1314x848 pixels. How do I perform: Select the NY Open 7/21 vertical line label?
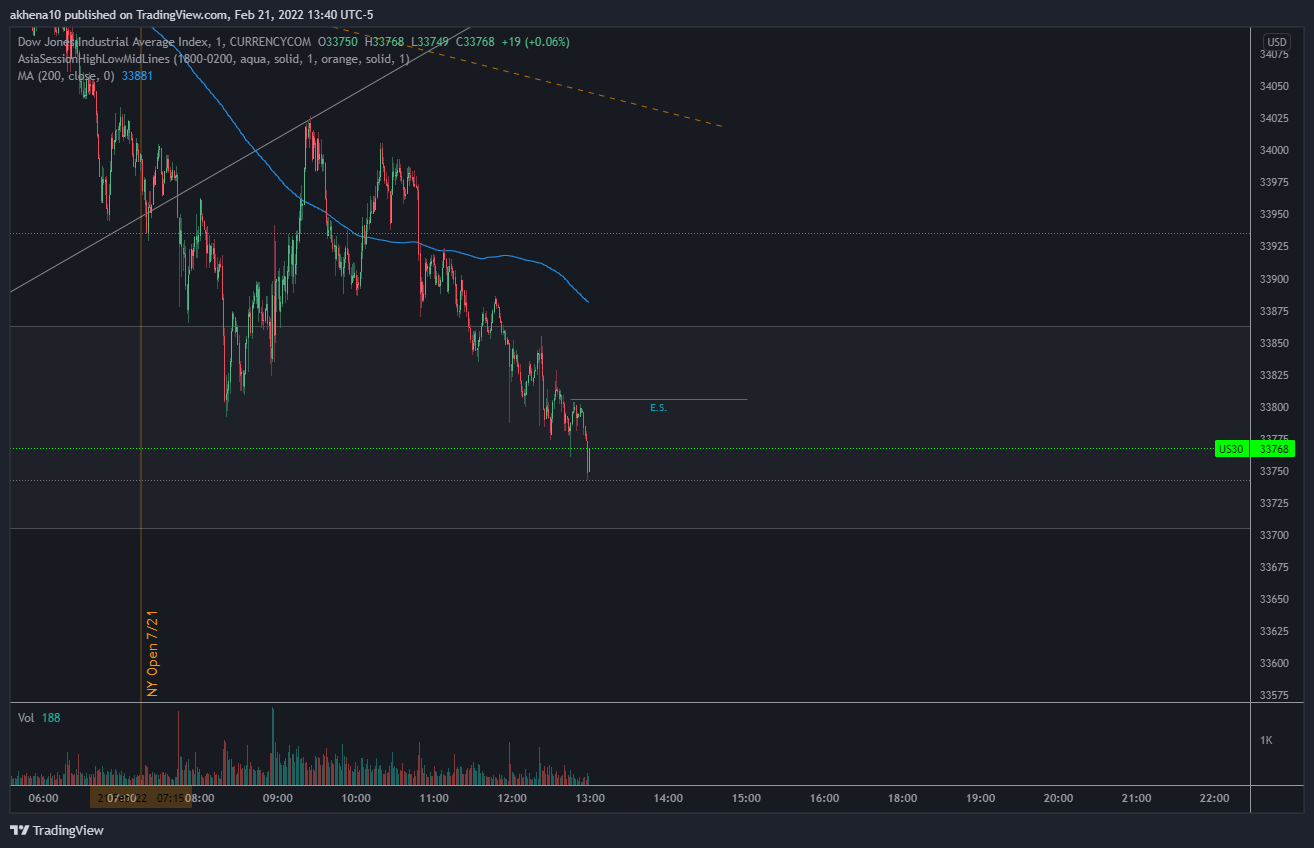click(153, 654)
